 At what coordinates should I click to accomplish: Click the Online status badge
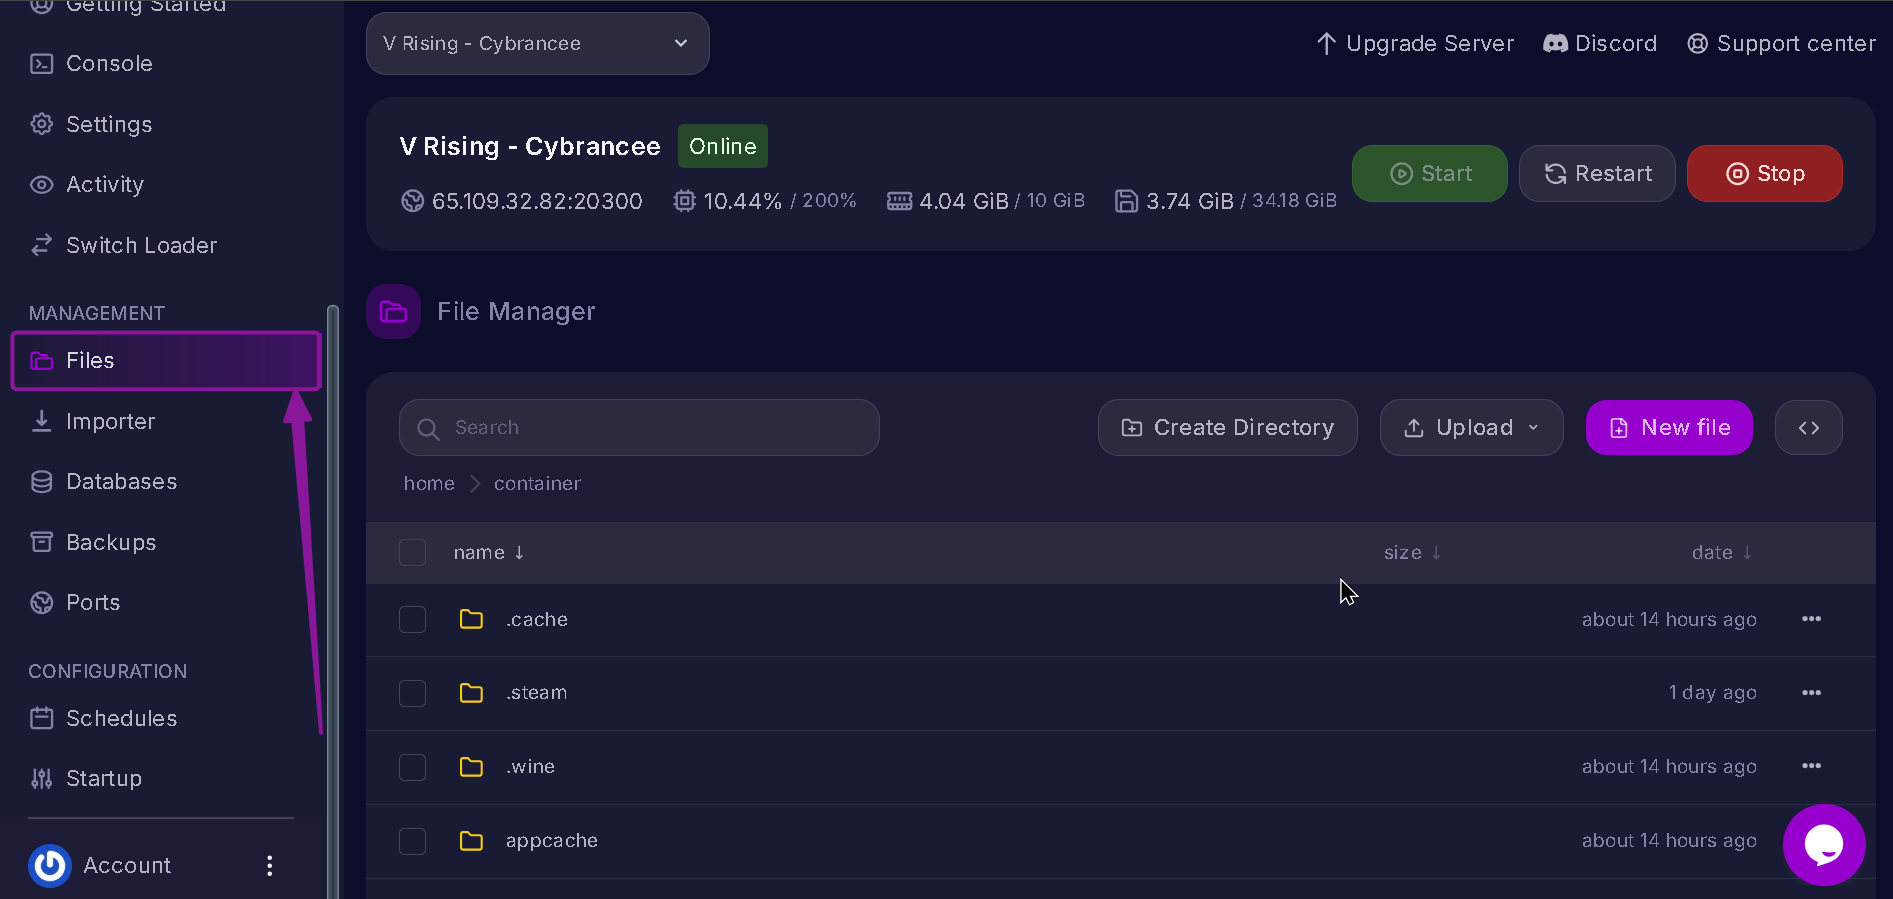point(723,147)
